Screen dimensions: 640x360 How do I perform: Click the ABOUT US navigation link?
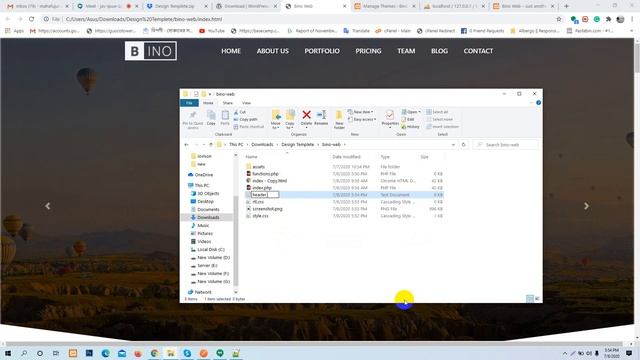pyautogui.click(x=273, y=51)
